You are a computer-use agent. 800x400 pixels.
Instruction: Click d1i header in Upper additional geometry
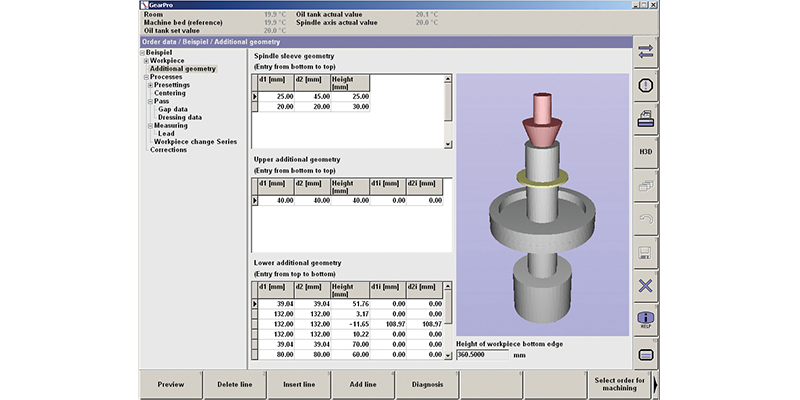pyautogui.click(x=388, y=187)
